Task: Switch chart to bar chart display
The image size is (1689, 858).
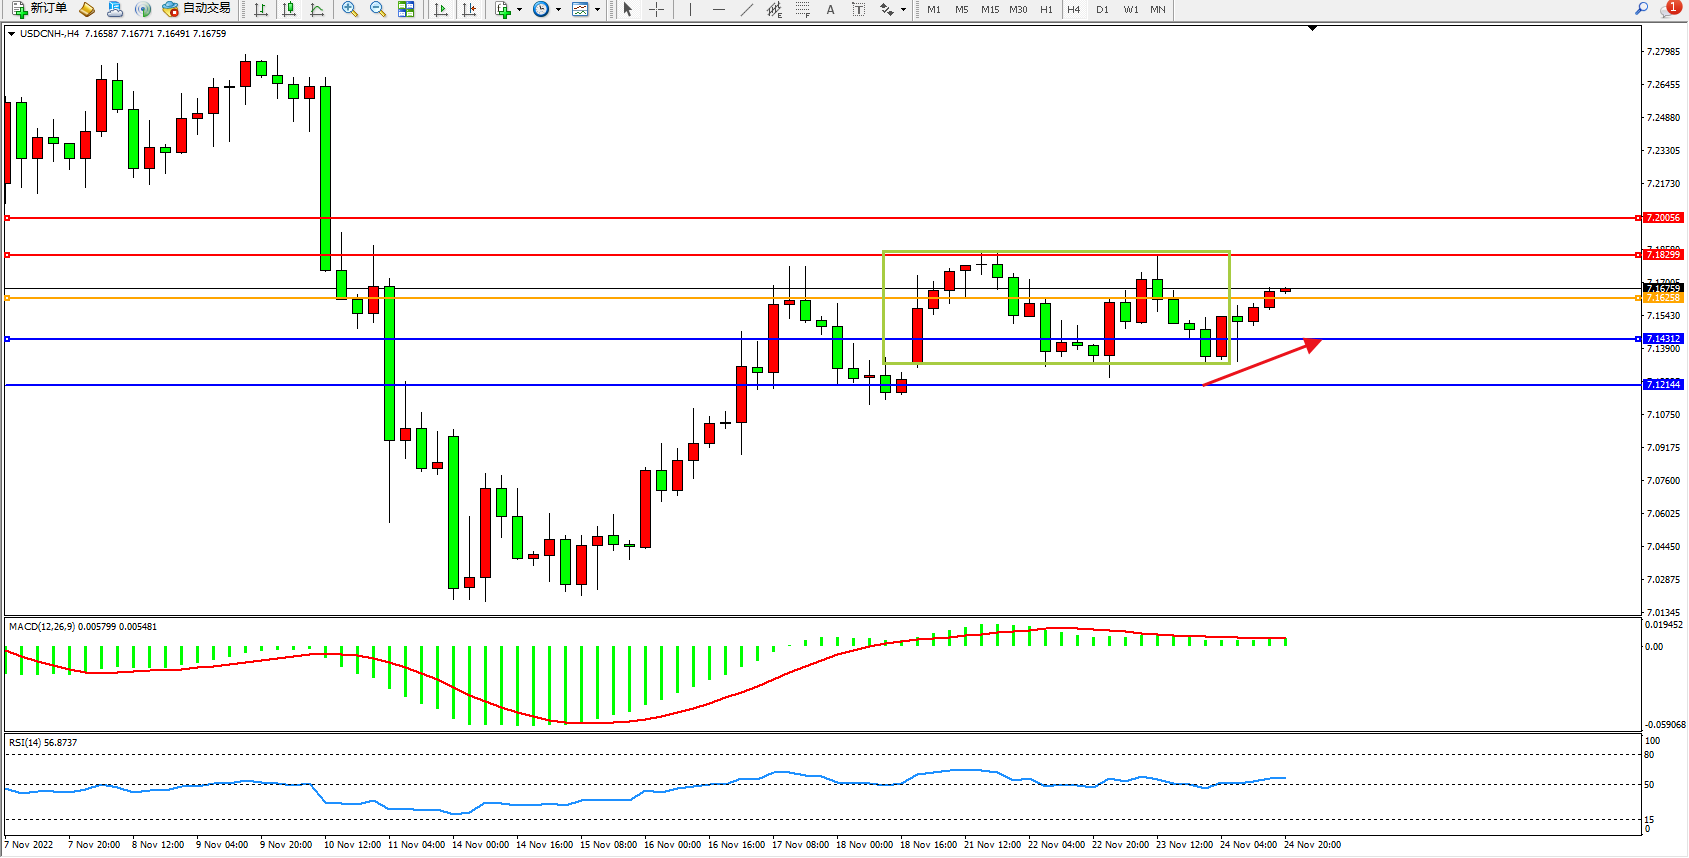Action: (261, 9)
